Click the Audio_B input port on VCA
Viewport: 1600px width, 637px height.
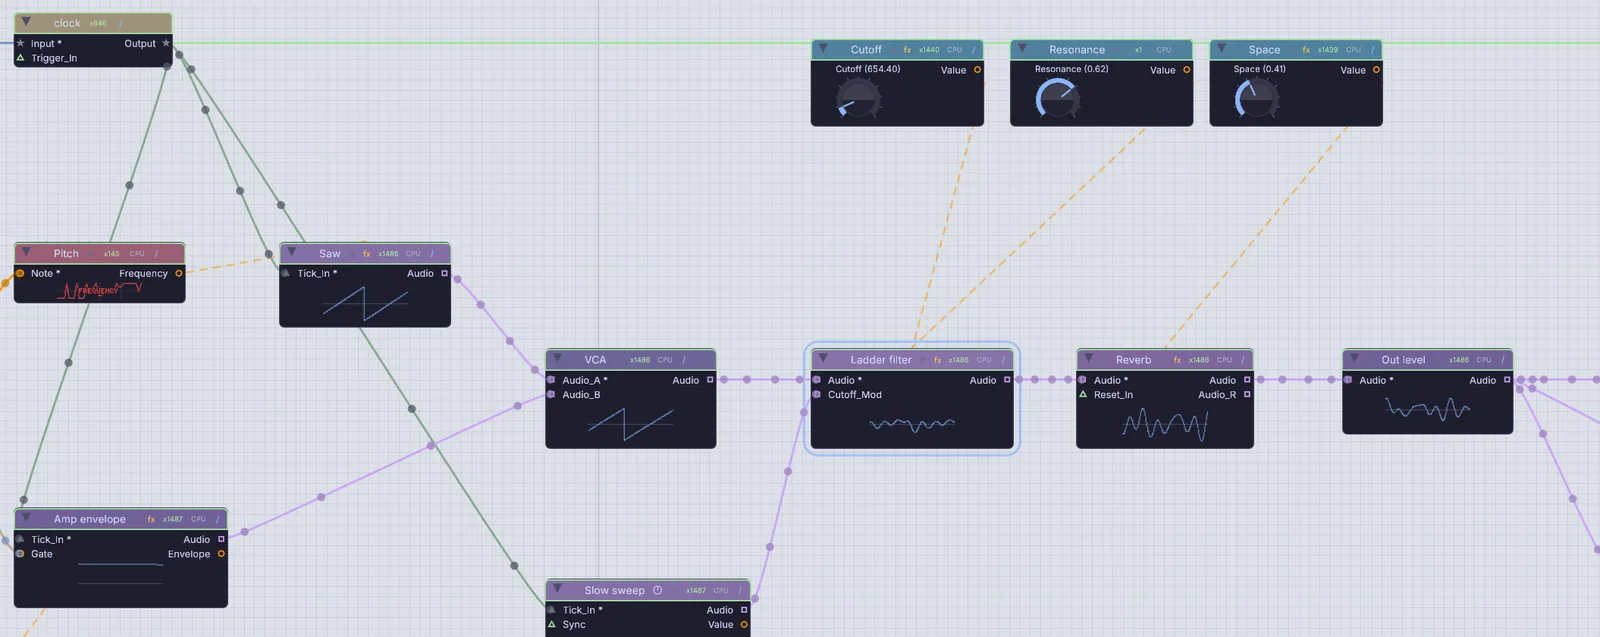[551, 394]
